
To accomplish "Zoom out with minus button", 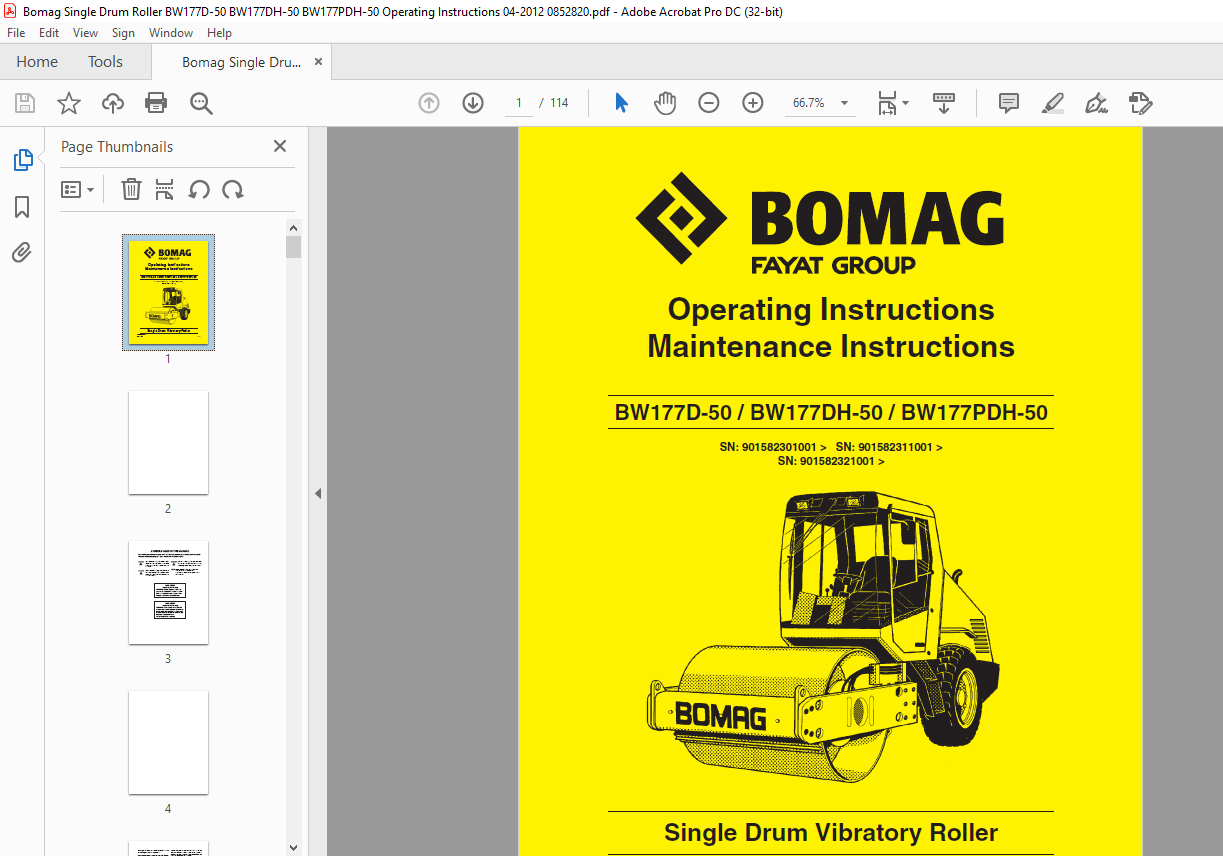I will [x=709, y=103].
